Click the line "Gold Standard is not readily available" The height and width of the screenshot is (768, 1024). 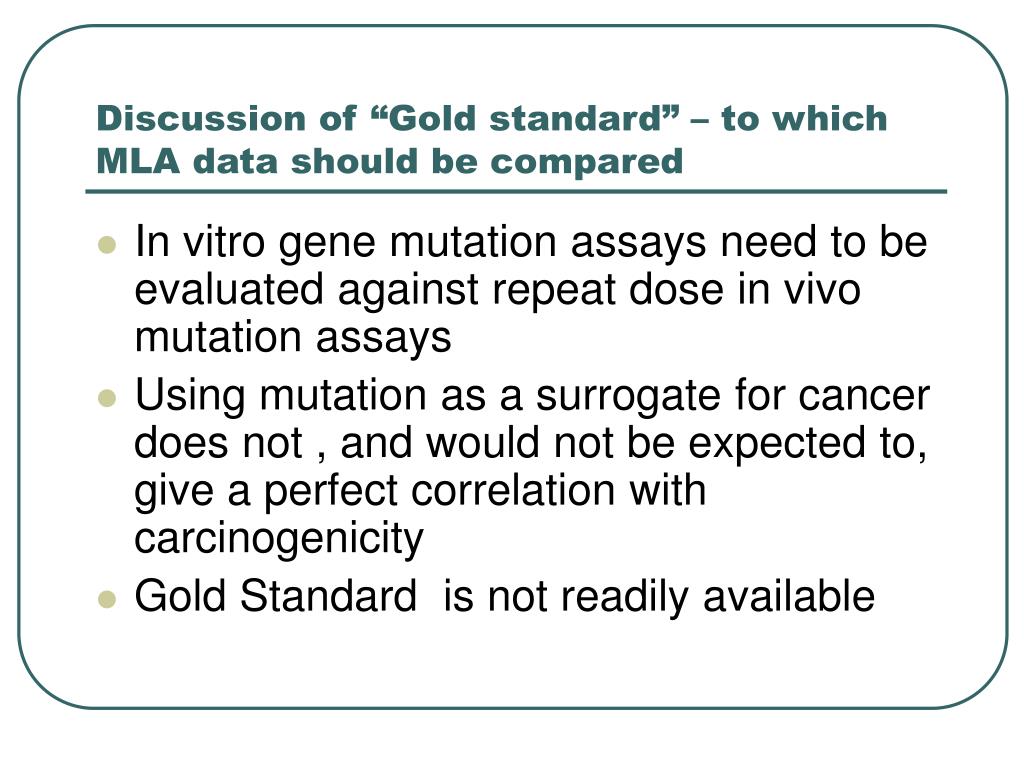point(504,597)
